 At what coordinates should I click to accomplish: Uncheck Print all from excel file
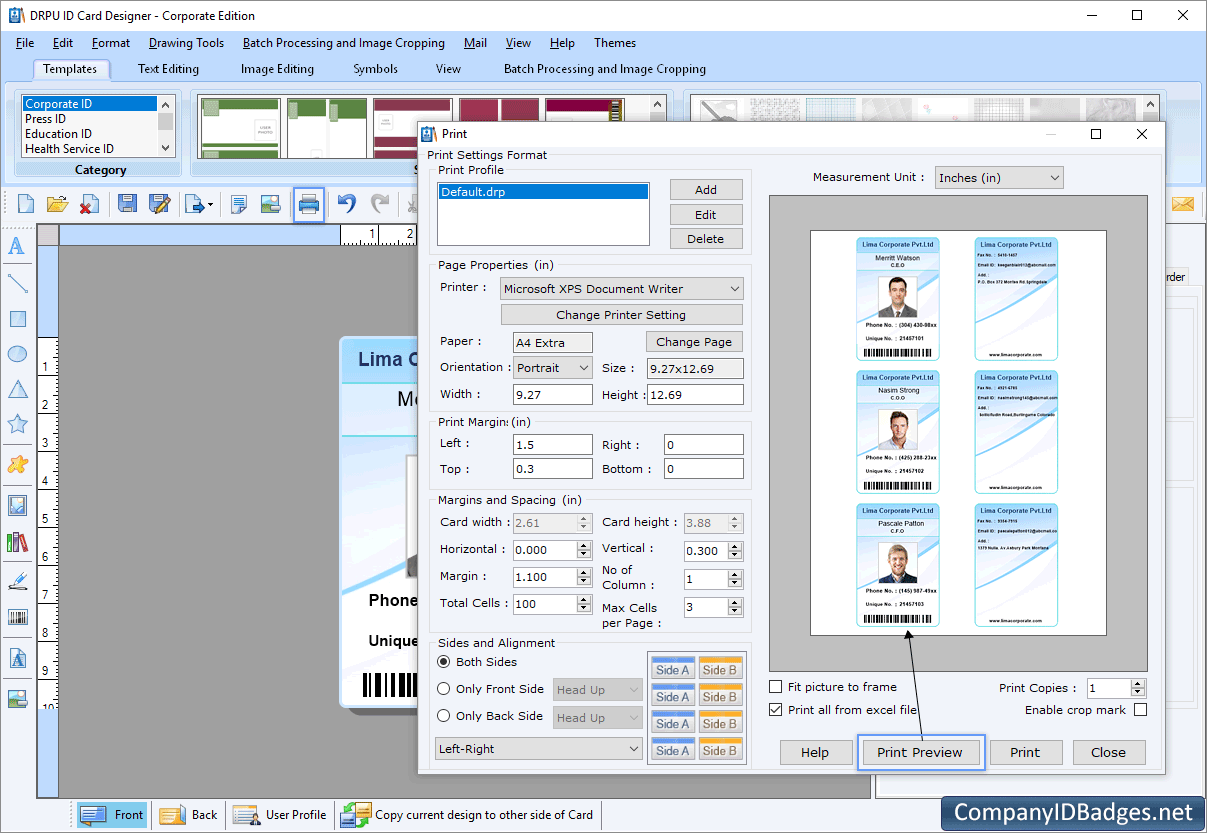point(778,709)
